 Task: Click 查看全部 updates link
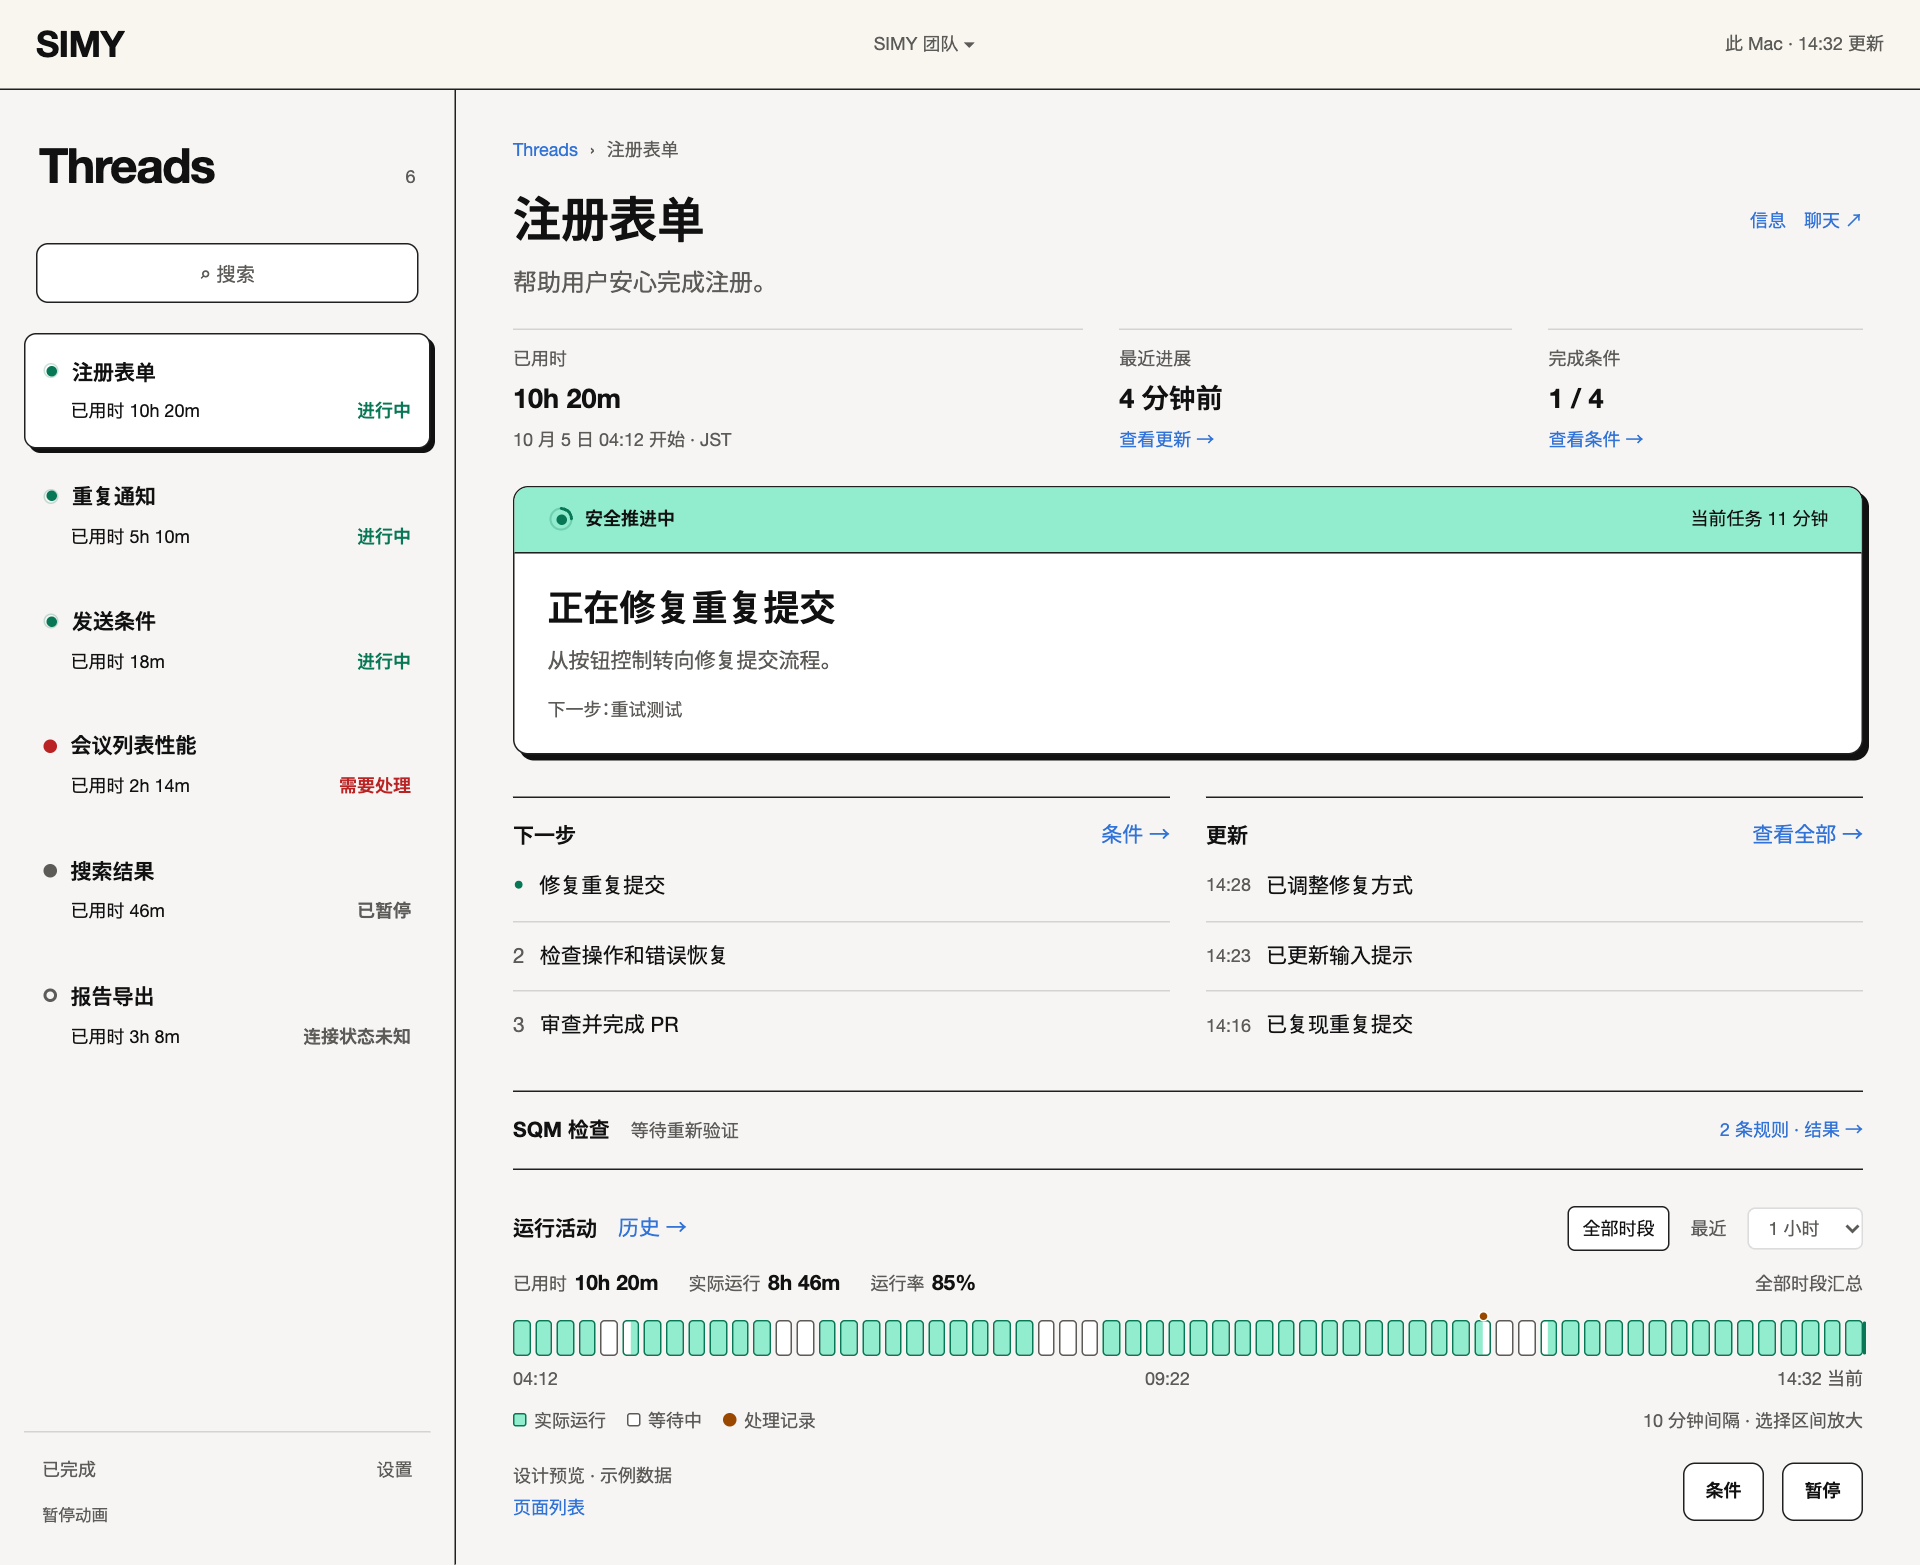(1807, 834)
